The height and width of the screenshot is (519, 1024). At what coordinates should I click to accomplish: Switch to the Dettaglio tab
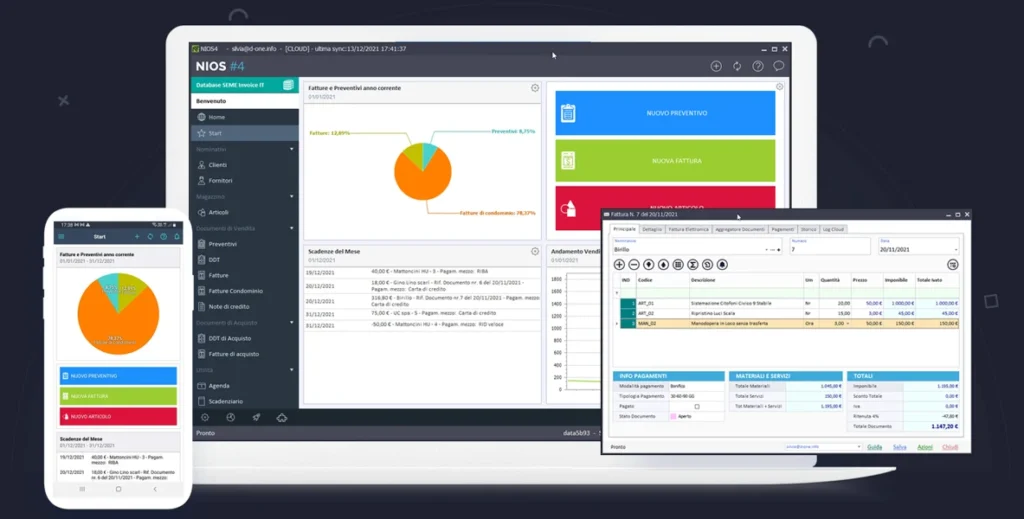(x=652, y=229)
